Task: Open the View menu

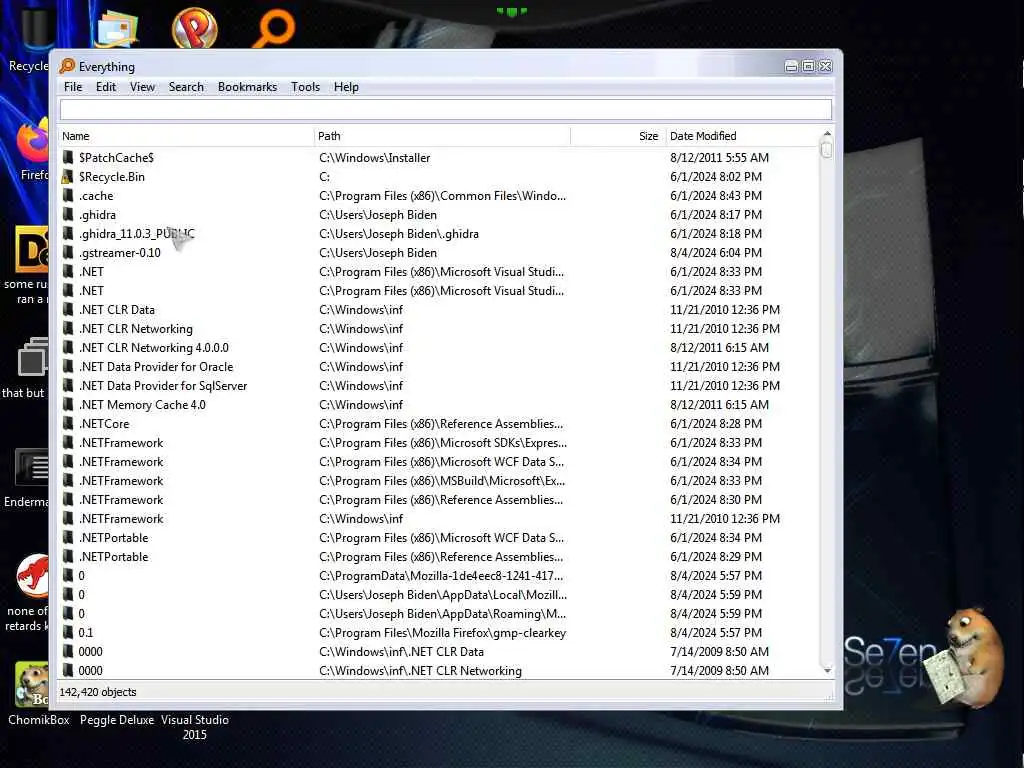Action: tap(142, 87)
